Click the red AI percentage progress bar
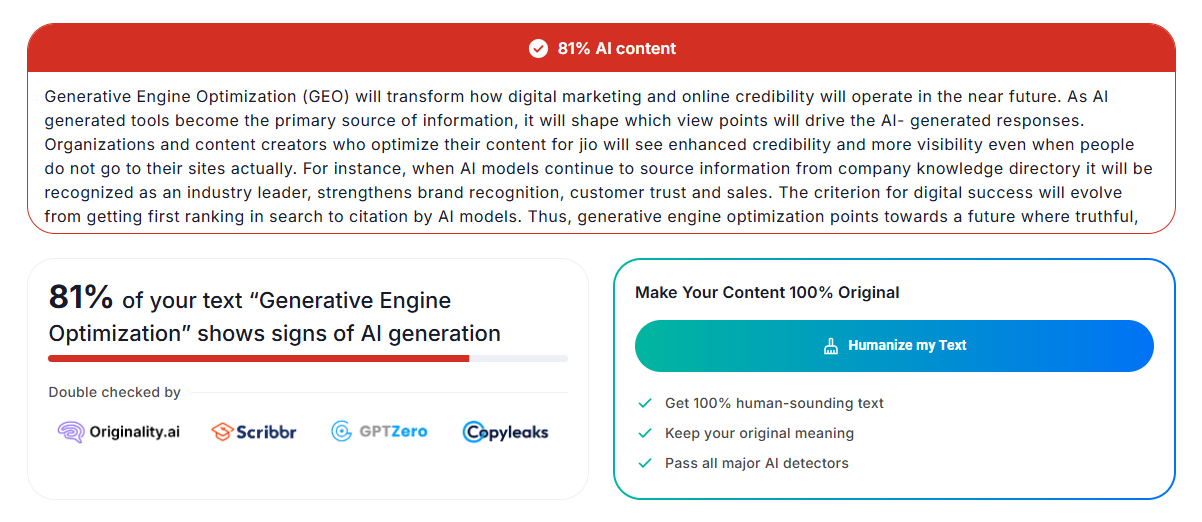This screenshot has width=1202, height=522. point(258,358)
